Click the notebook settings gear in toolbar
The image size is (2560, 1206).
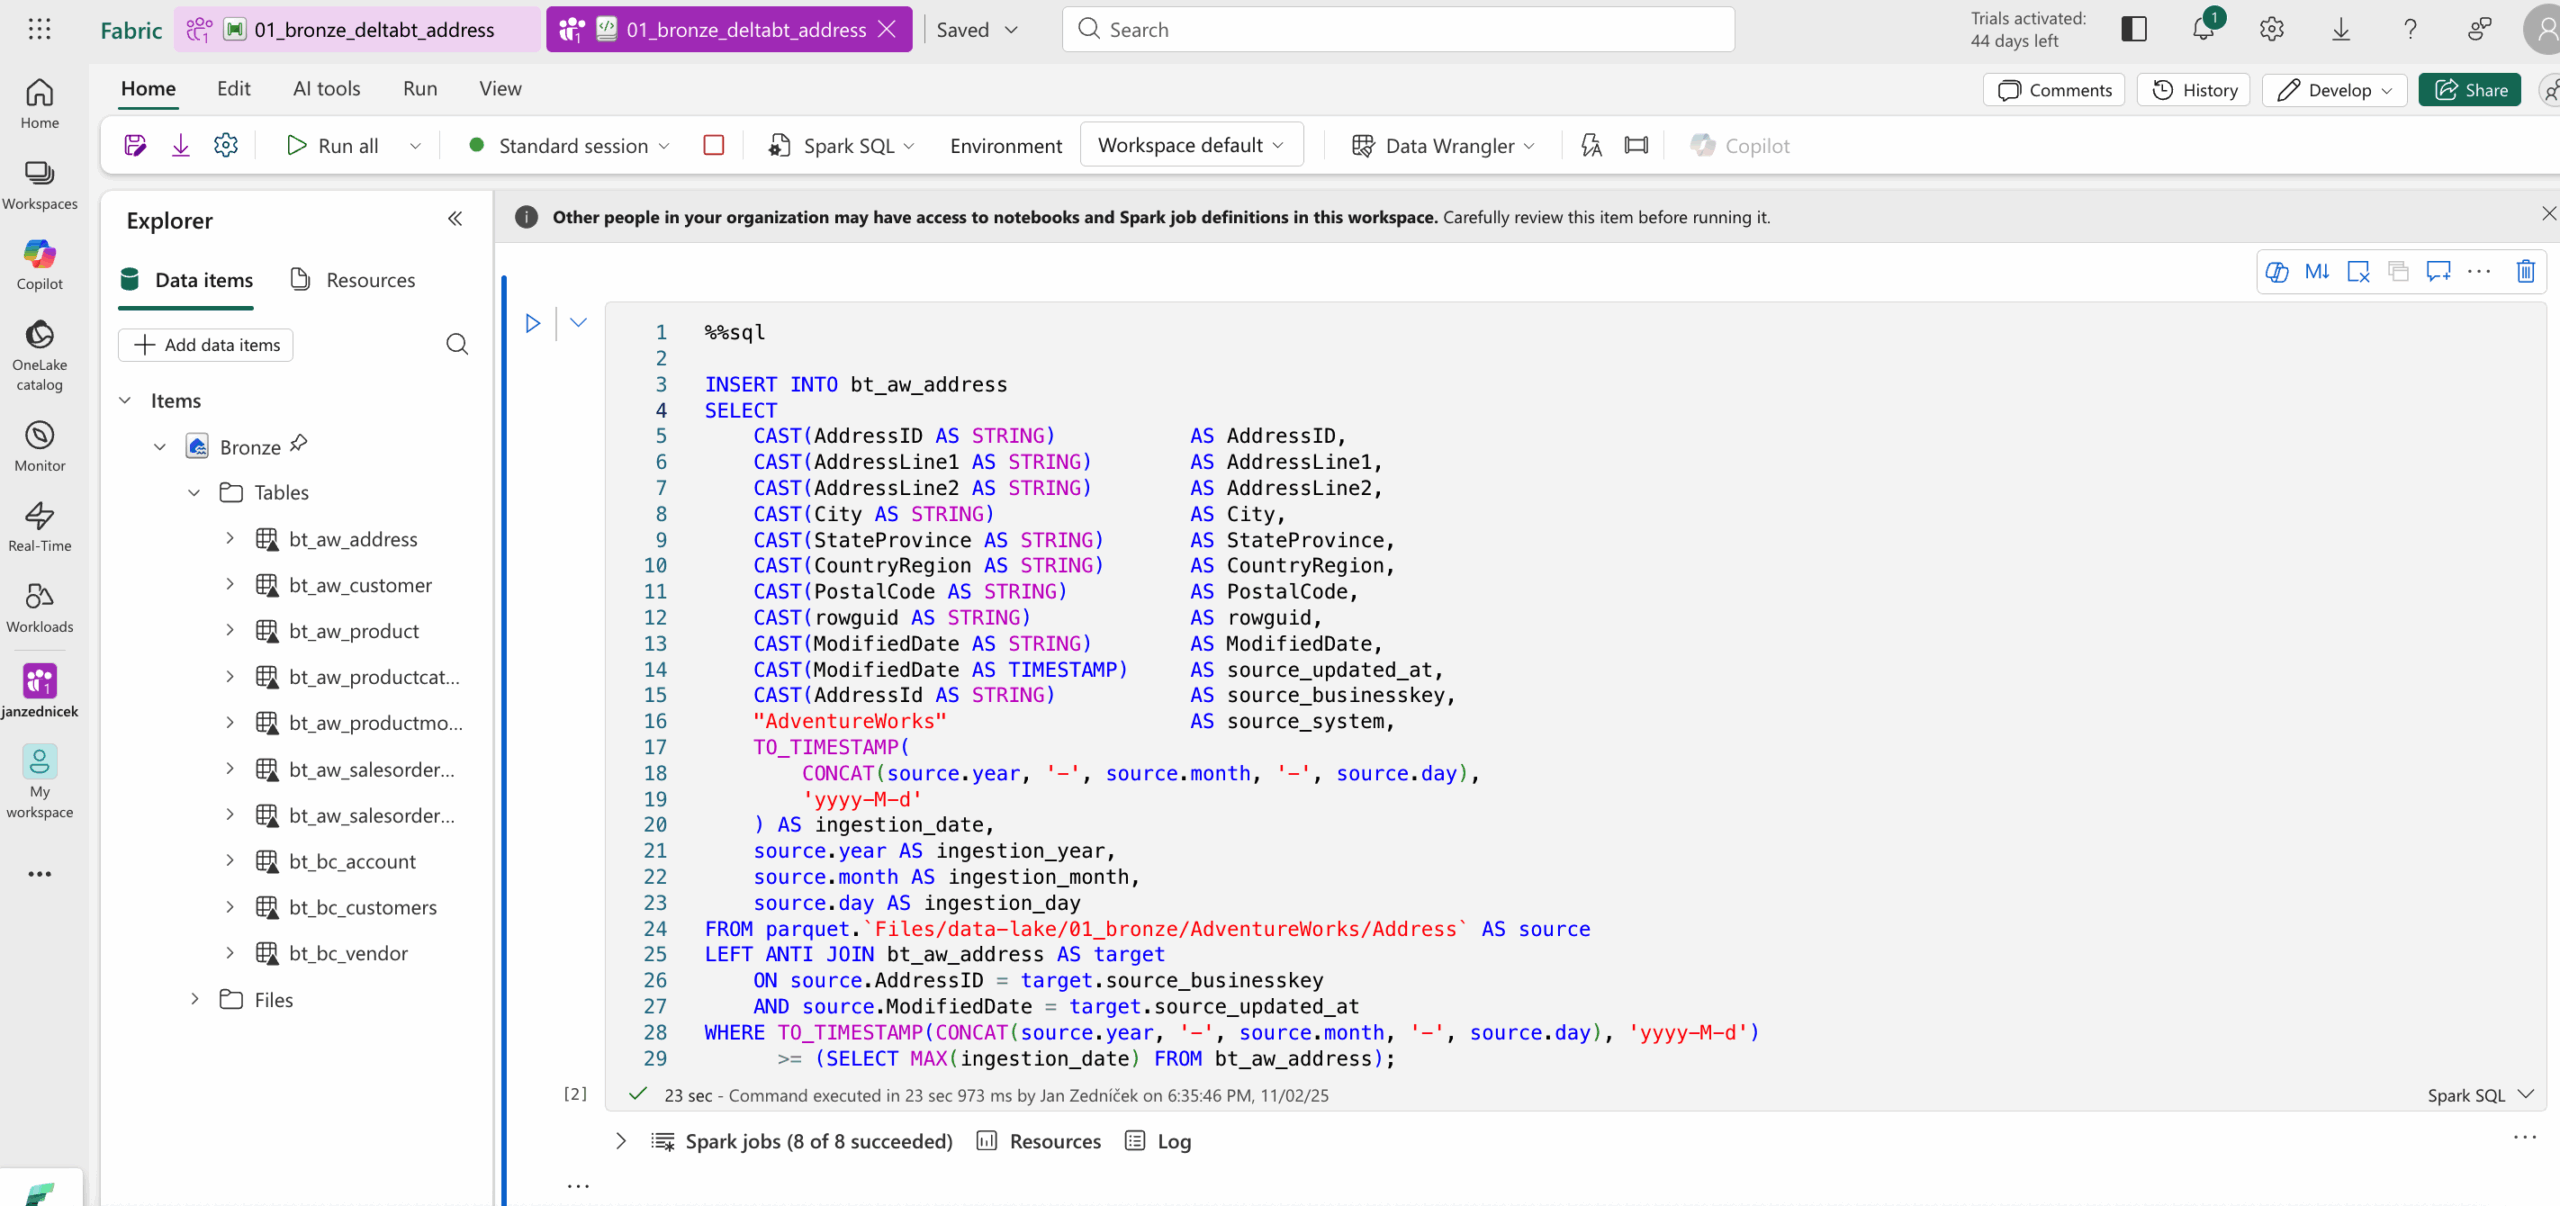pos(226,146)
